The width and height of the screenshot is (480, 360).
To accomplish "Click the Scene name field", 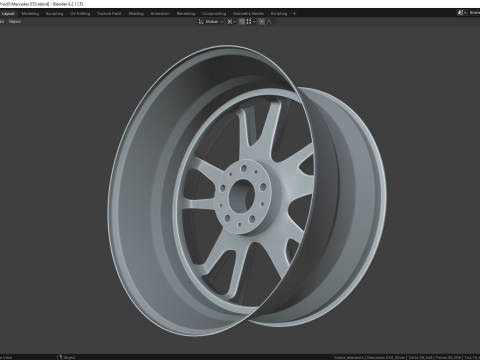I will pyautogui.click(x=474, y=13).
